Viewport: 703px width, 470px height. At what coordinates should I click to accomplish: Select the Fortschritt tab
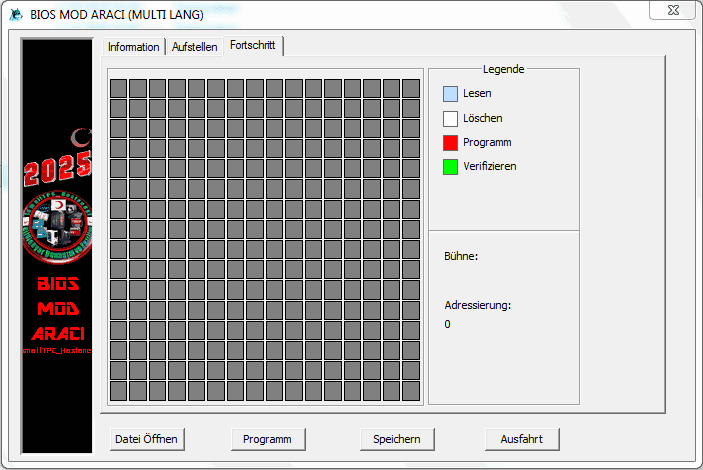click(252, 46)
